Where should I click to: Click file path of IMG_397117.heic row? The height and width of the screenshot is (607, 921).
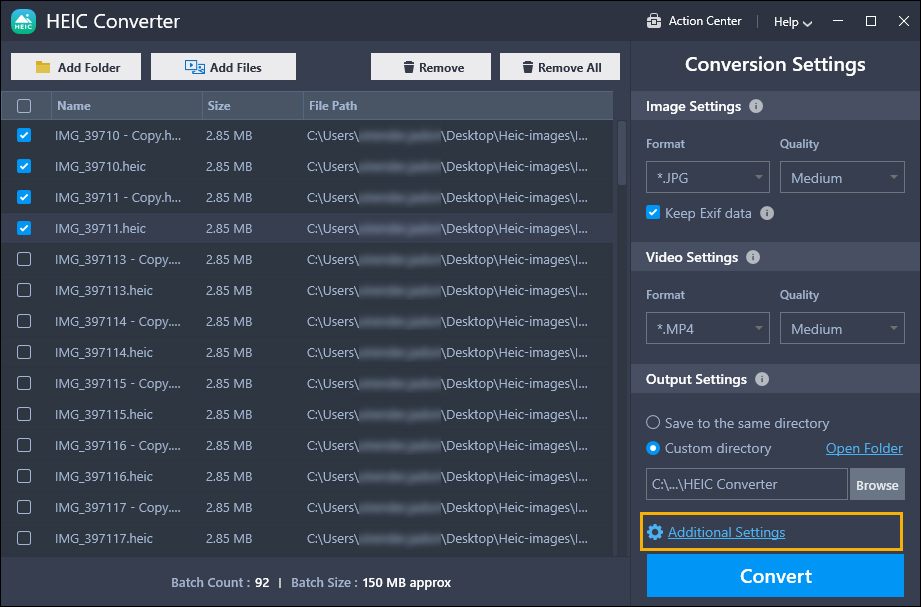click(447, 538)
